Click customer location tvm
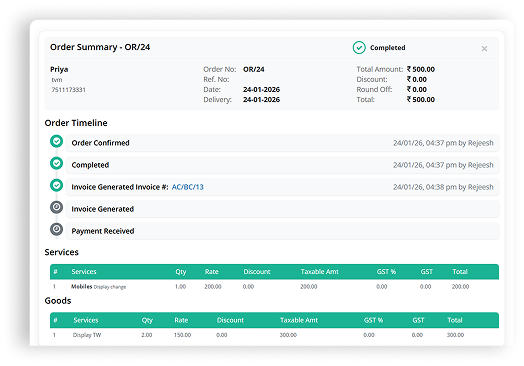 coord(57,80)
